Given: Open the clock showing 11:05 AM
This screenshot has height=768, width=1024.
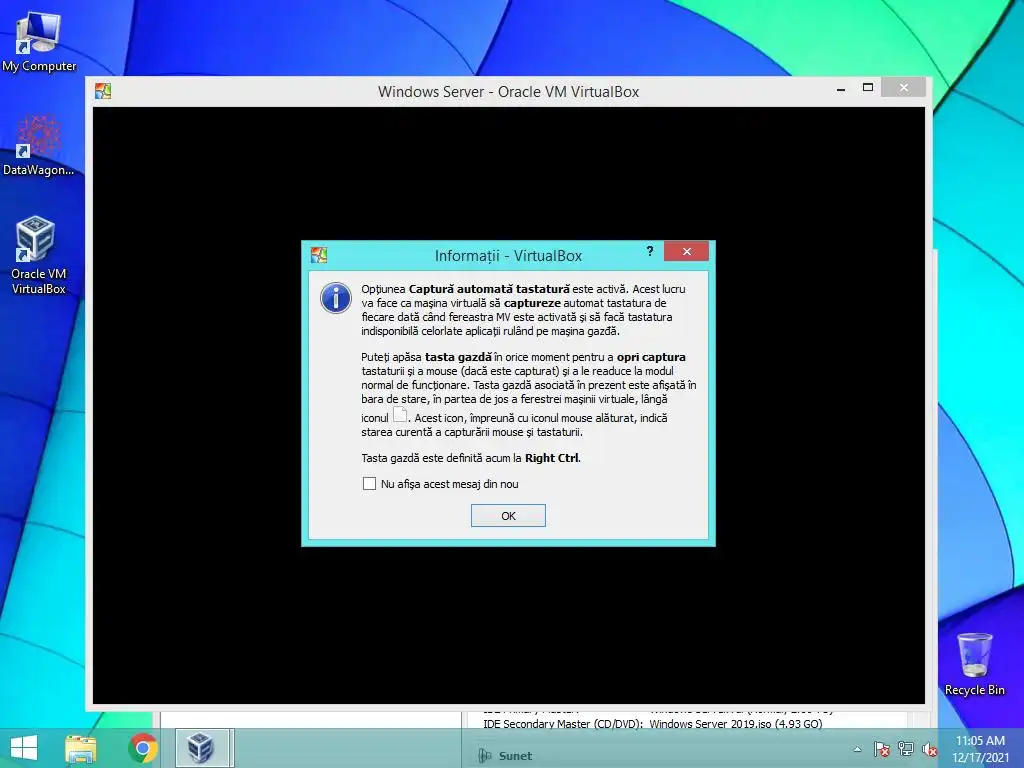Looking at the screenshot, I should (x=980, y=748).
